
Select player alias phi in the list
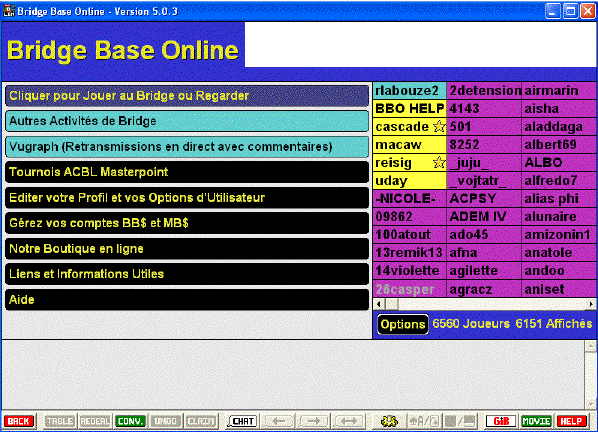click(559, 198)
